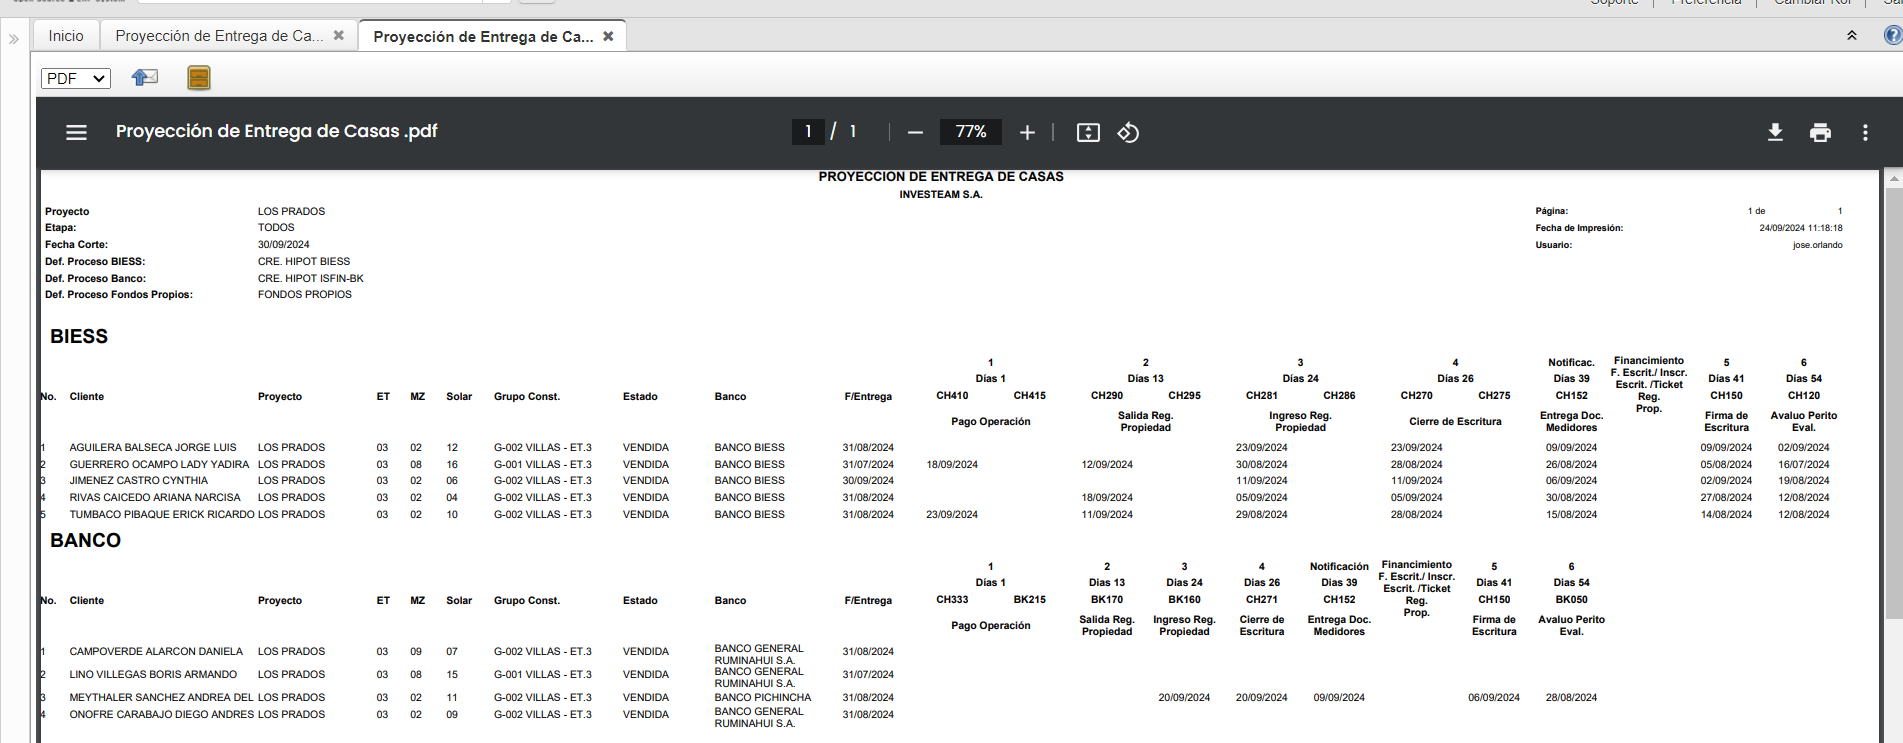This screenshot has width=1903, height=743.
Task: Zoom out of the PDF document
Action: (915, 132)
